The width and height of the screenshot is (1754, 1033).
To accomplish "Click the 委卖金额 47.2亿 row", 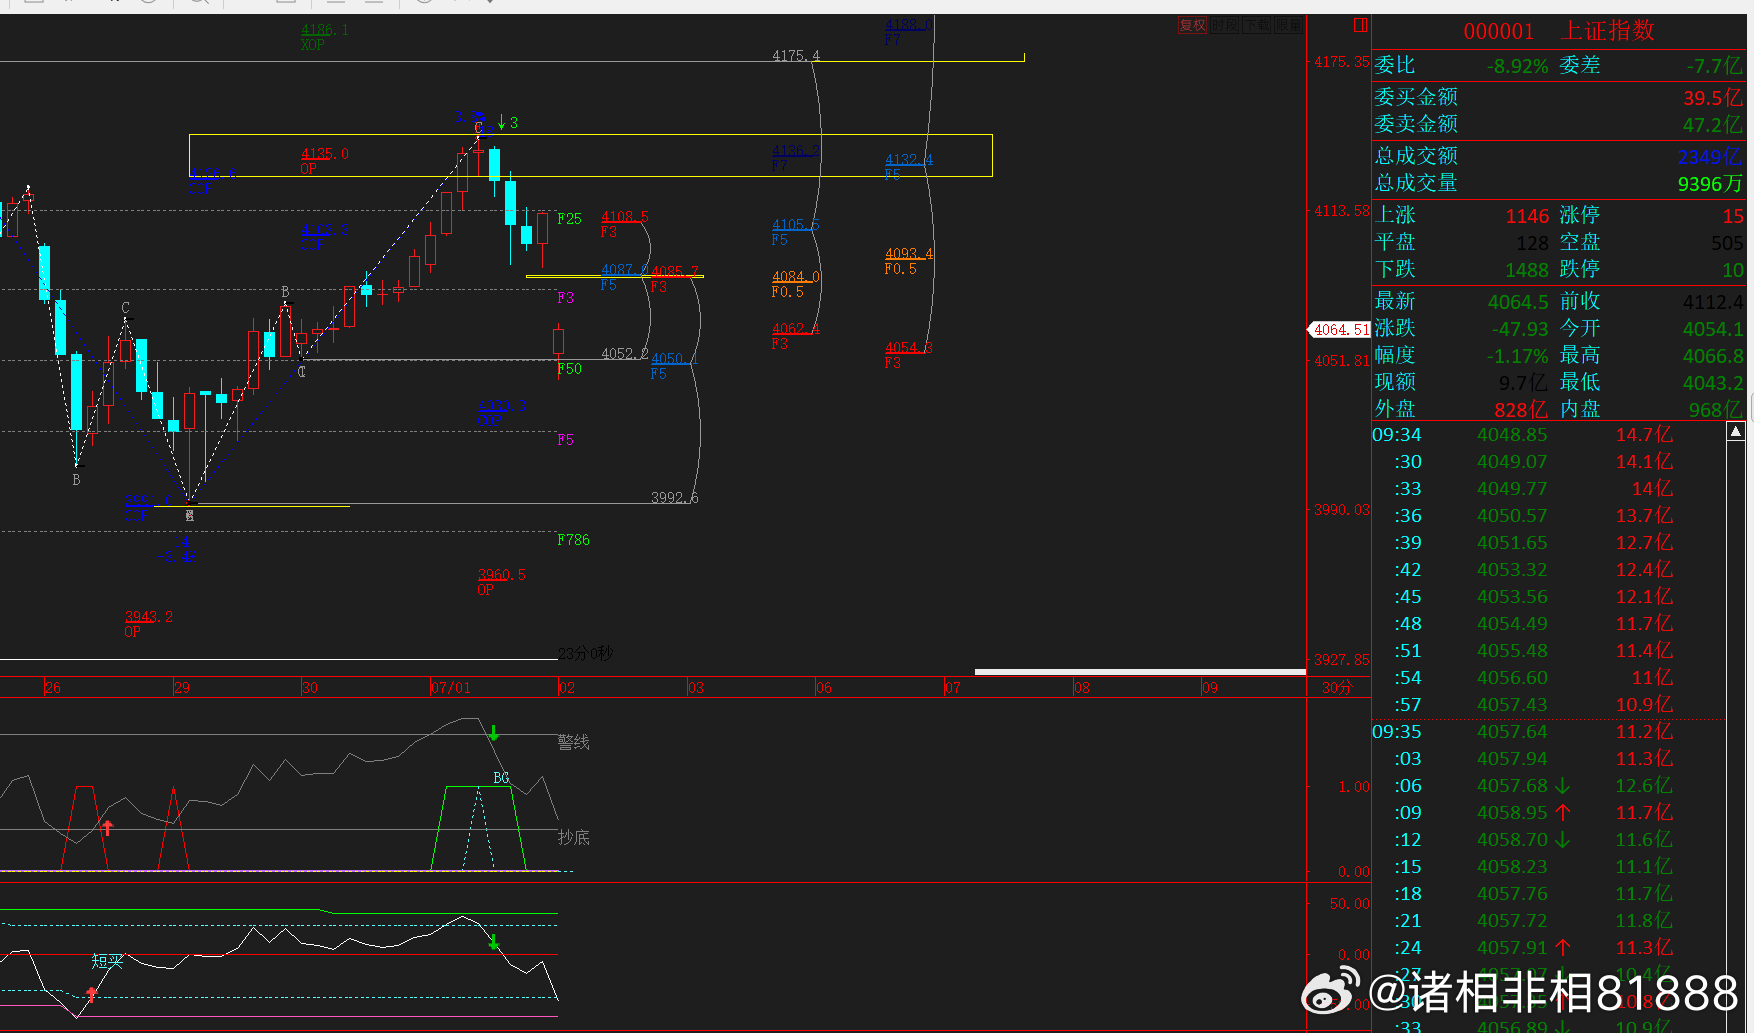I will pos(1558,124).
